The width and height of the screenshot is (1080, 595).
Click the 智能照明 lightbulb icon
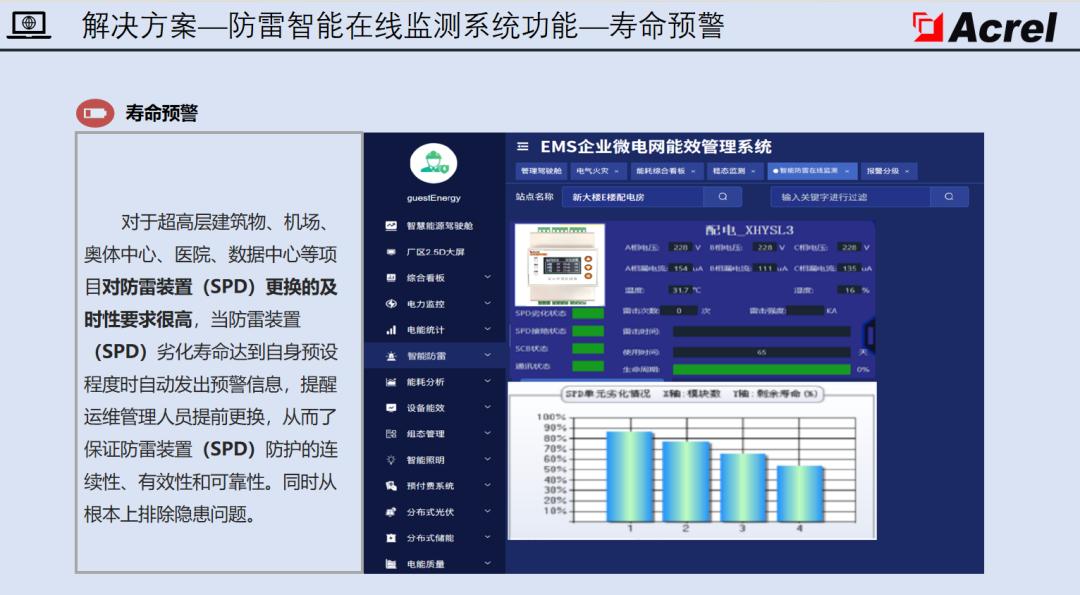(x=391, y=460)
